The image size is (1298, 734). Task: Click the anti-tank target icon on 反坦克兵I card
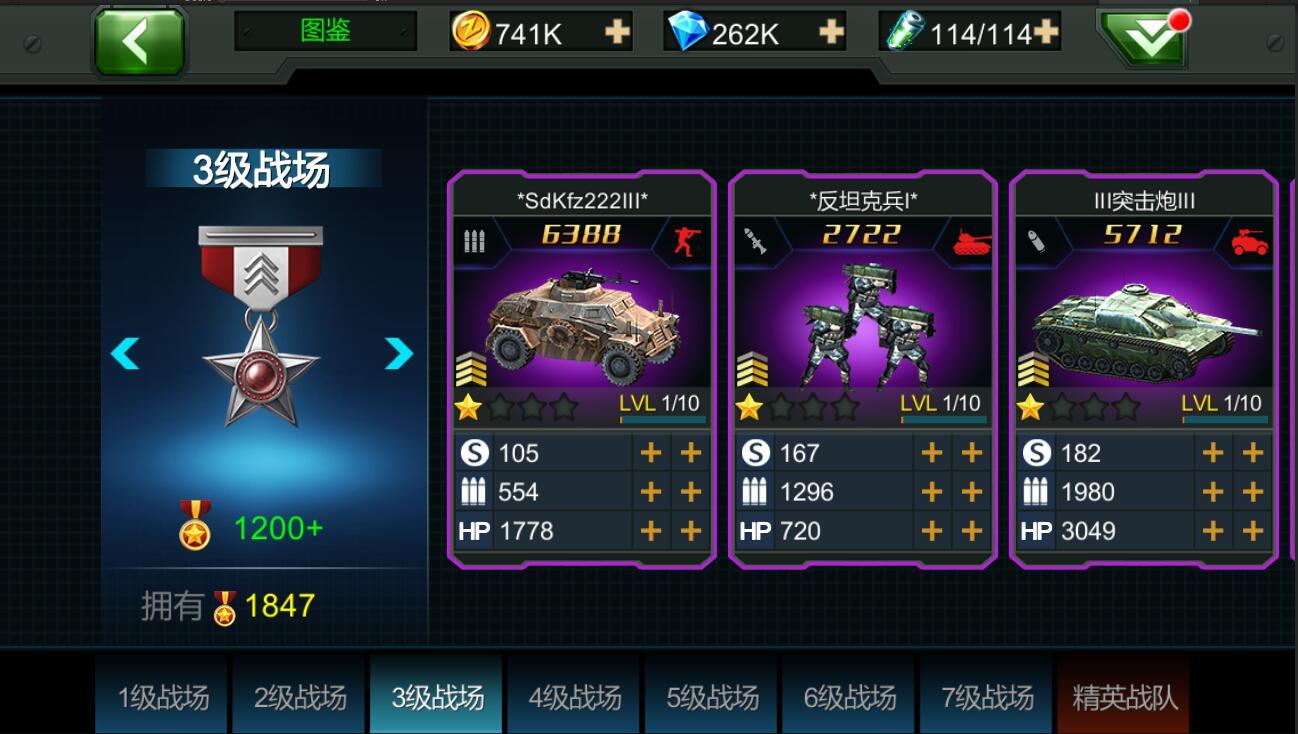pyautogui.click(x=970, y=241)
